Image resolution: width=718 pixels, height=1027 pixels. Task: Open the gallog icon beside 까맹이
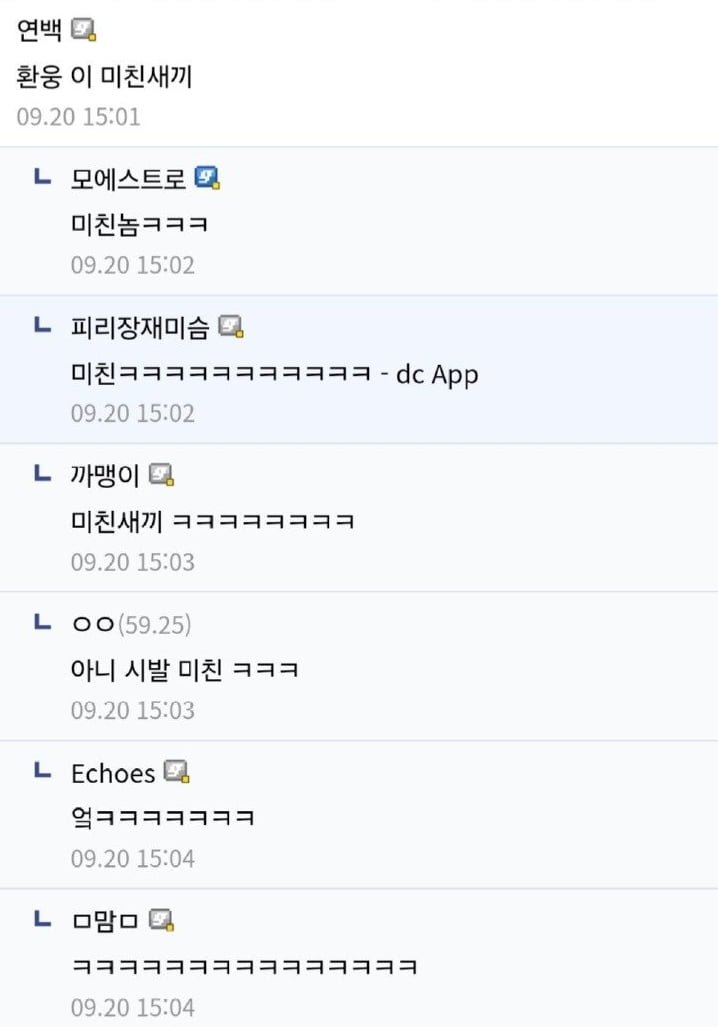161,475
